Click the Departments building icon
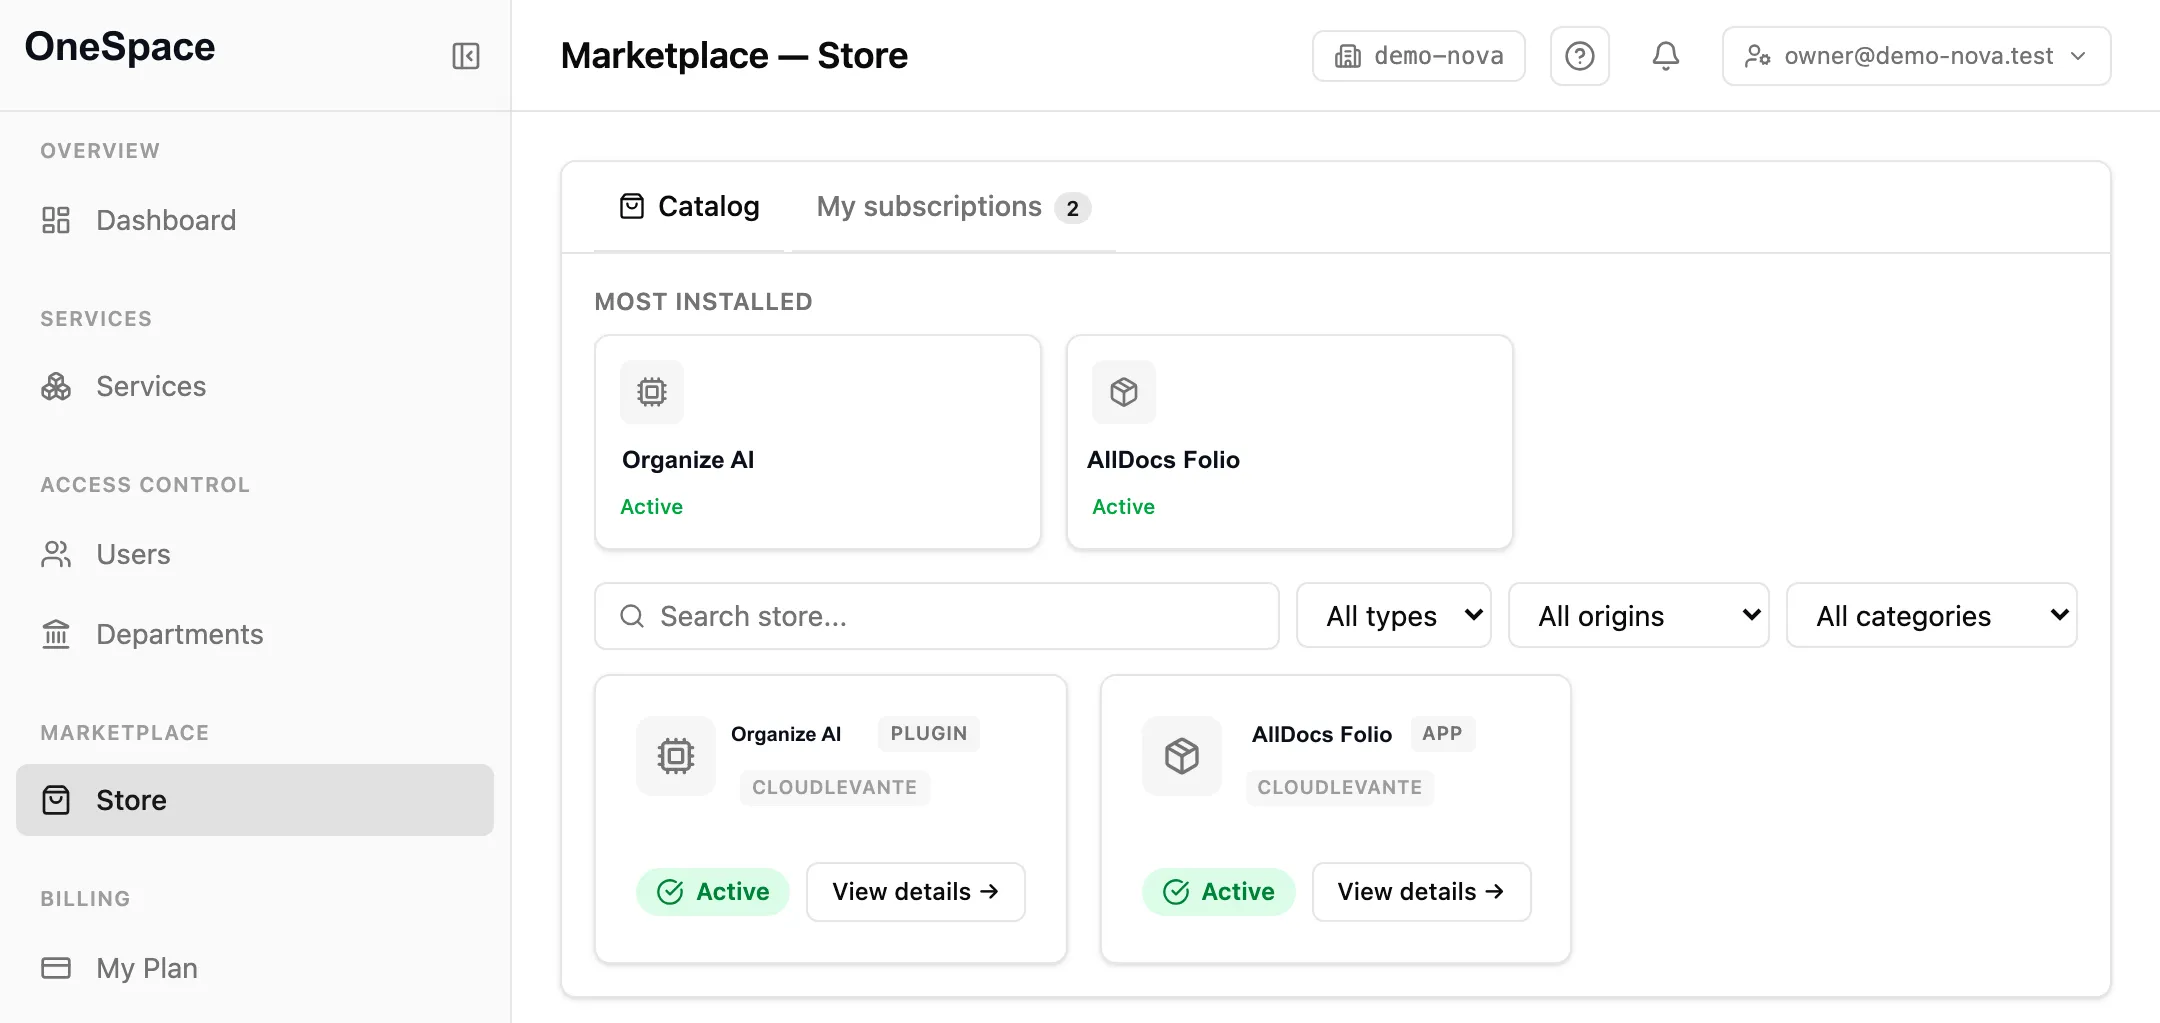Viewport: 2160px width, 1023px height. [56, 634]
